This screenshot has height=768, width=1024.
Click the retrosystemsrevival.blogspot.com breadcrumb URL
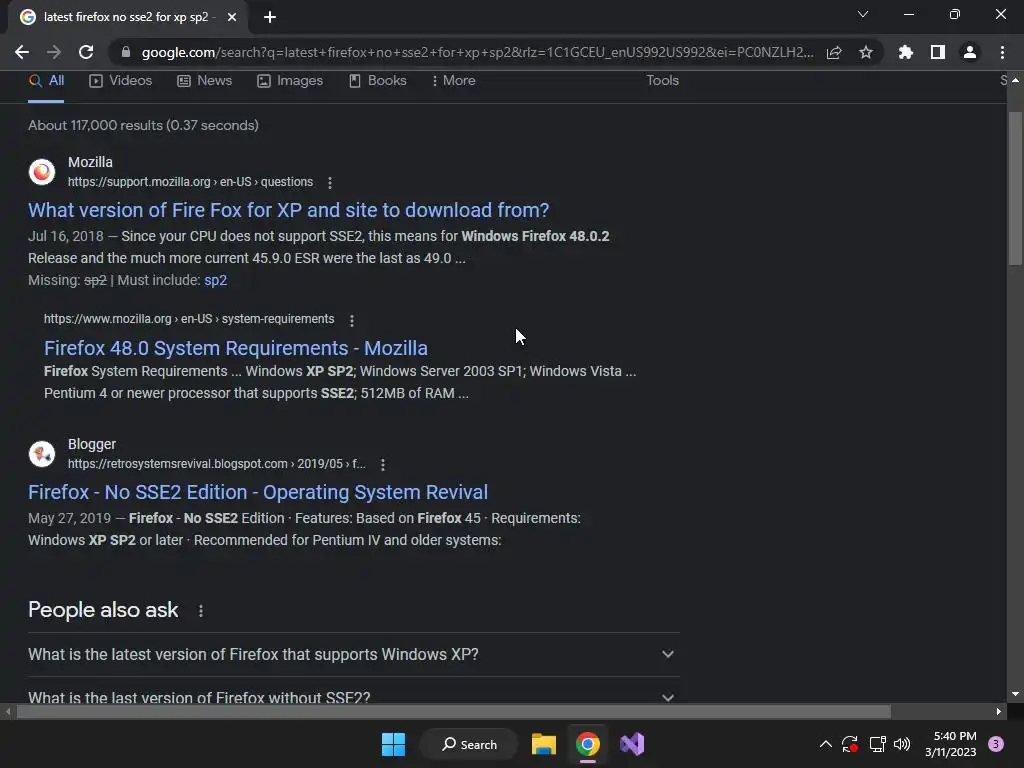coord(216,464)
